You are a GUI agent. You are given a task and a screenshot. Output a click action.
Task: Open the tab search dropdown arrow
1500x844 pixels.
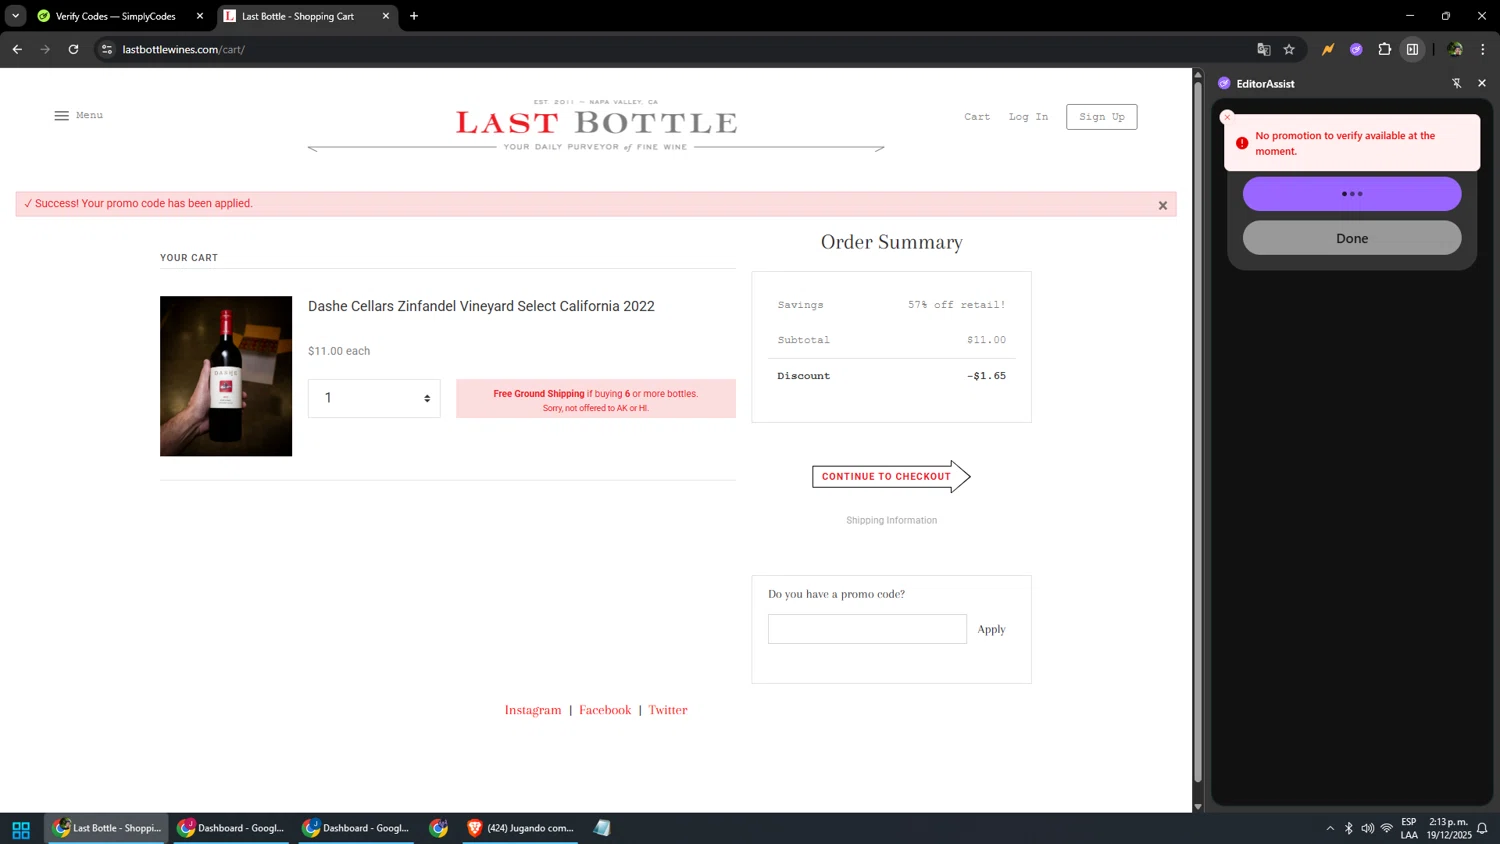pyautogui.click(x=15, y=16)
